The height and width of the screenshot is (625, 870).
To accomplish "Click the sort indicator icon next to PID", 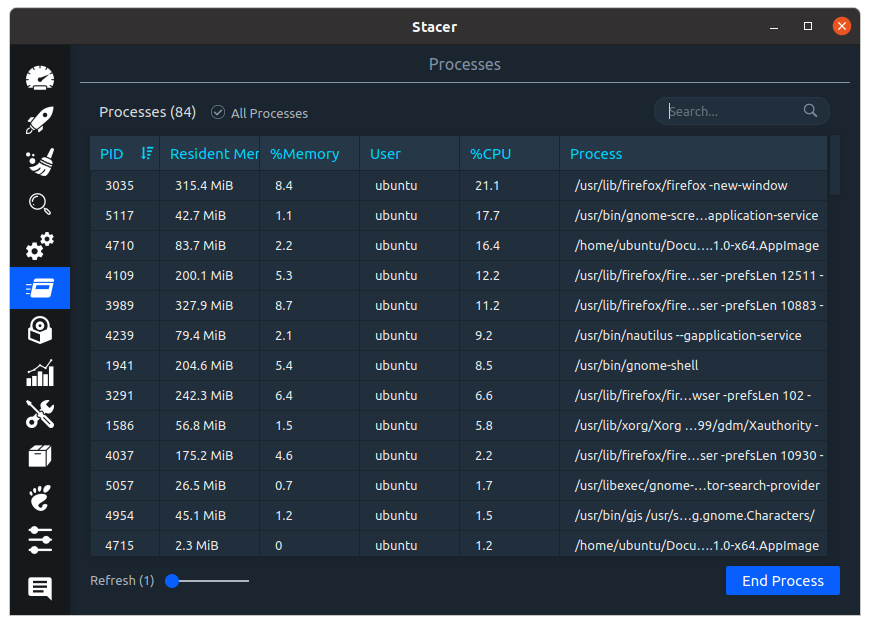I will [146, 153].
